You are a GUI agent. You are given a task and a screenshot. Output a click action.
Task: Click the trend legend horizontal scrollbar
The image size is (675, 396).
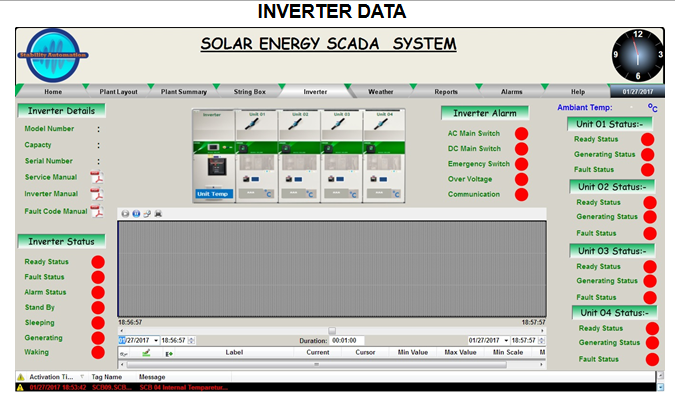317,365
